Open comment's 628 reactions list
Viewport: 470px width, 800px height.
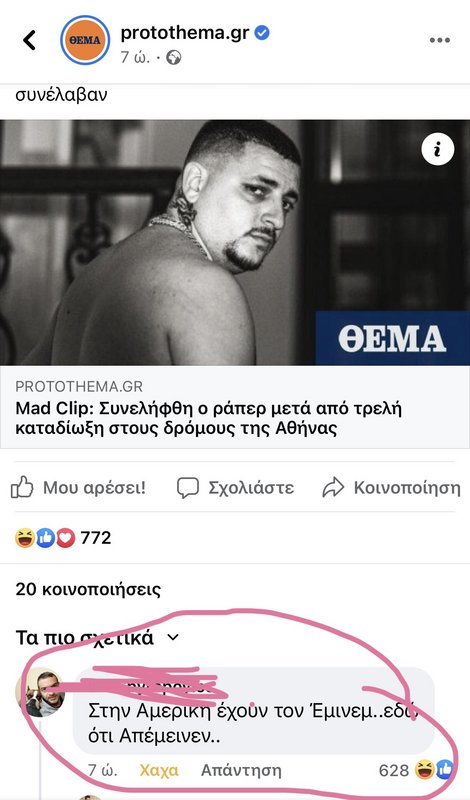point(416,770)
